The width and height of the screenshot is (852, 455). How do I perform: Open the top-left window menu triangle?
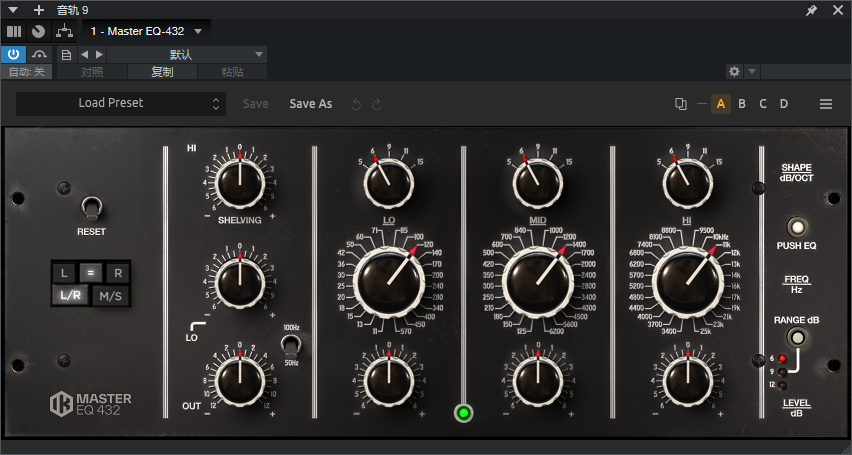[x=13, y=10]
